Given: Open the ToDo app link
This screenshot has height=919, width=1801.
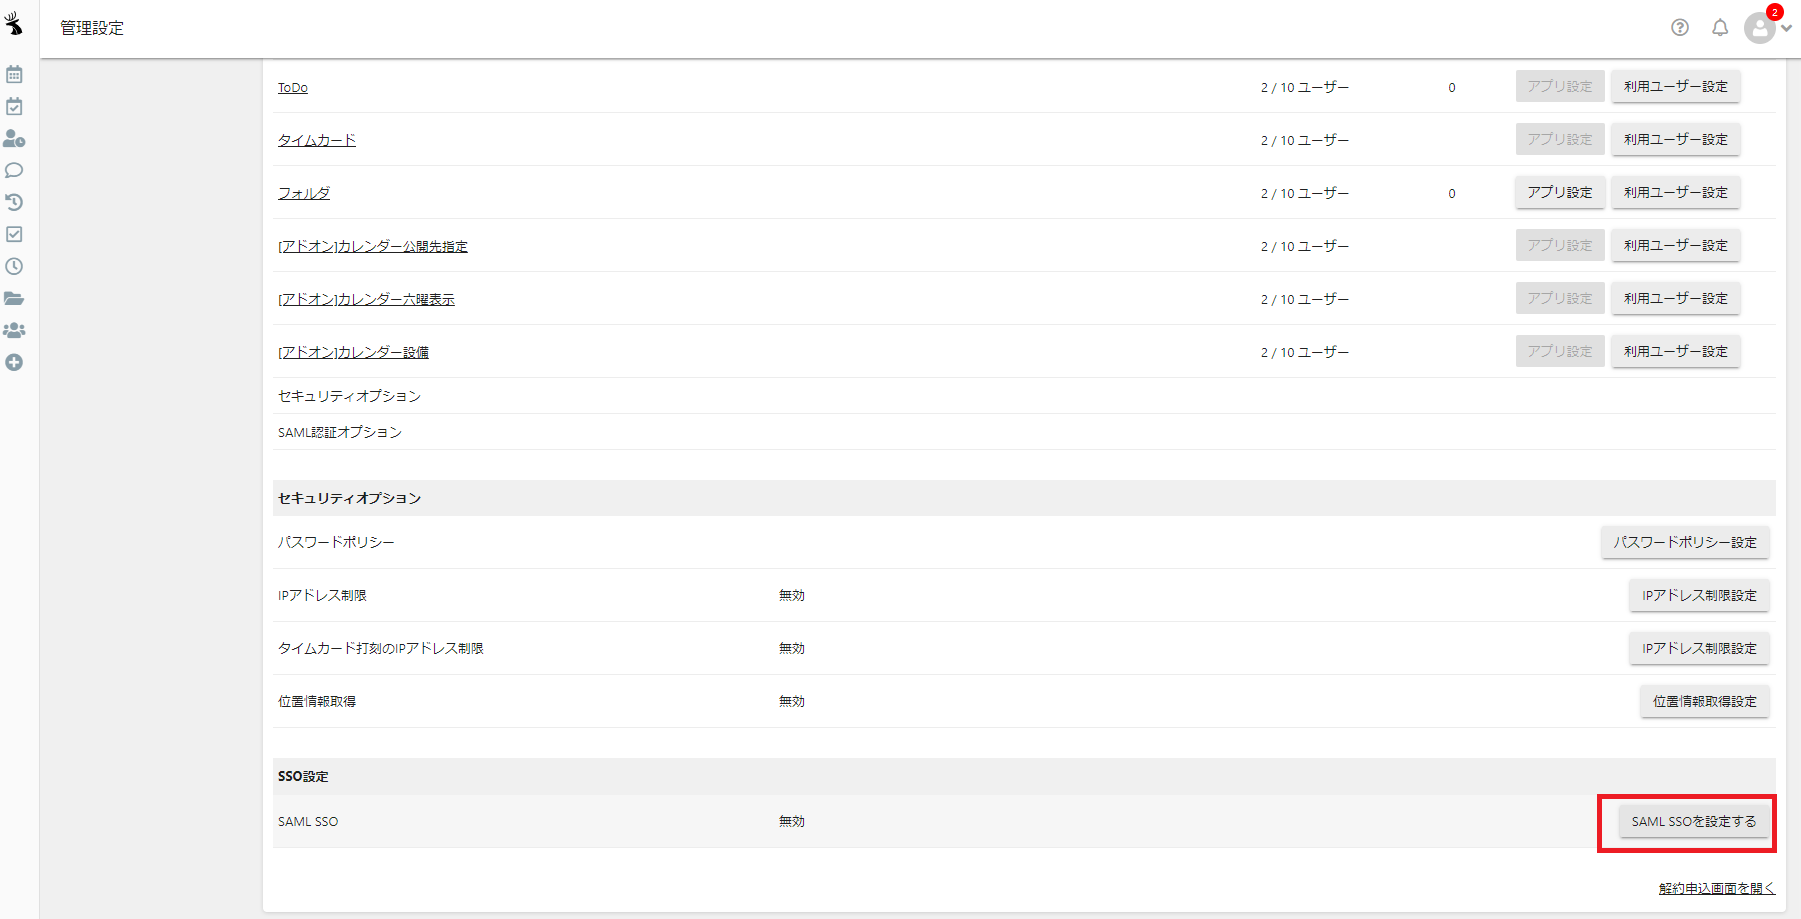Looking at the screenshot, I should tap(293, 88).
